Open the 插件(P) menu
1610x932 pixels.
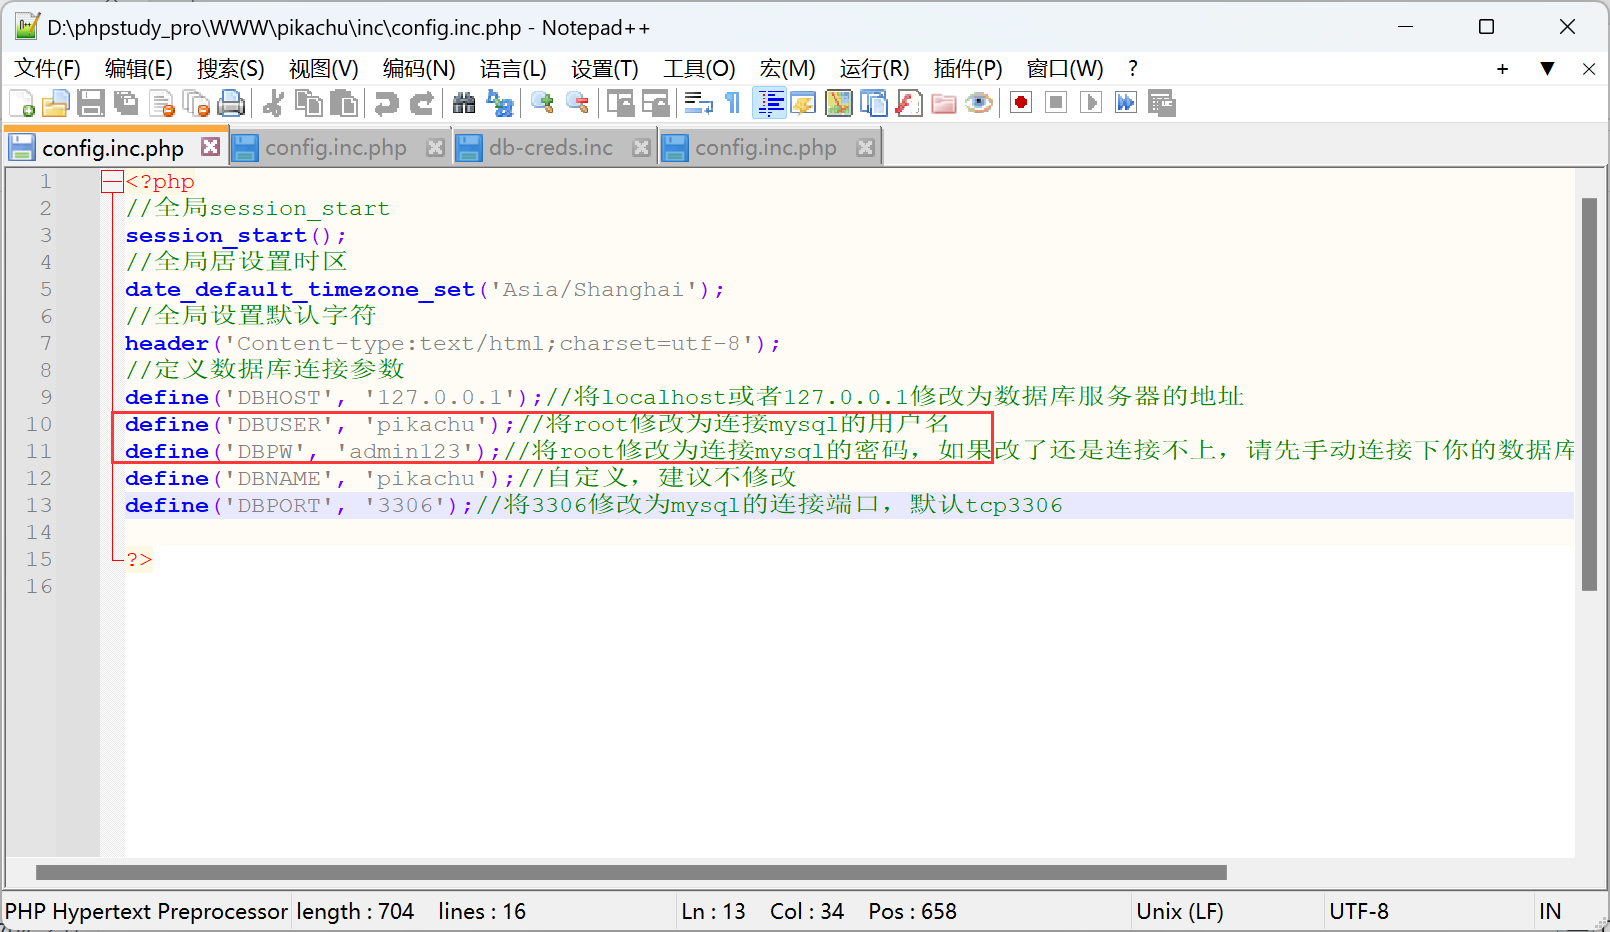[x=967, y=69]
